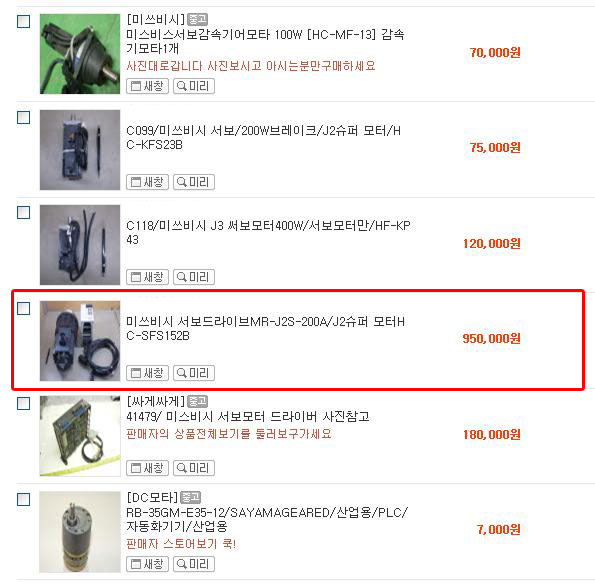Screen dimensions: 595x585
Task: Check the box for the C118 HF-KP43 motor
Action: coord(24,212)
